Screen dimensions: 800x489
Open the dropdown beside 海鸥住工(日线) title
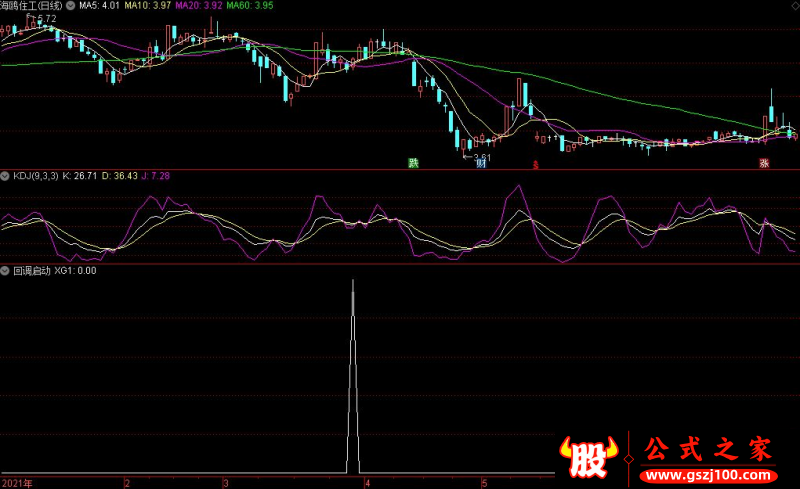pyautogui.click(x=70, y=6)
